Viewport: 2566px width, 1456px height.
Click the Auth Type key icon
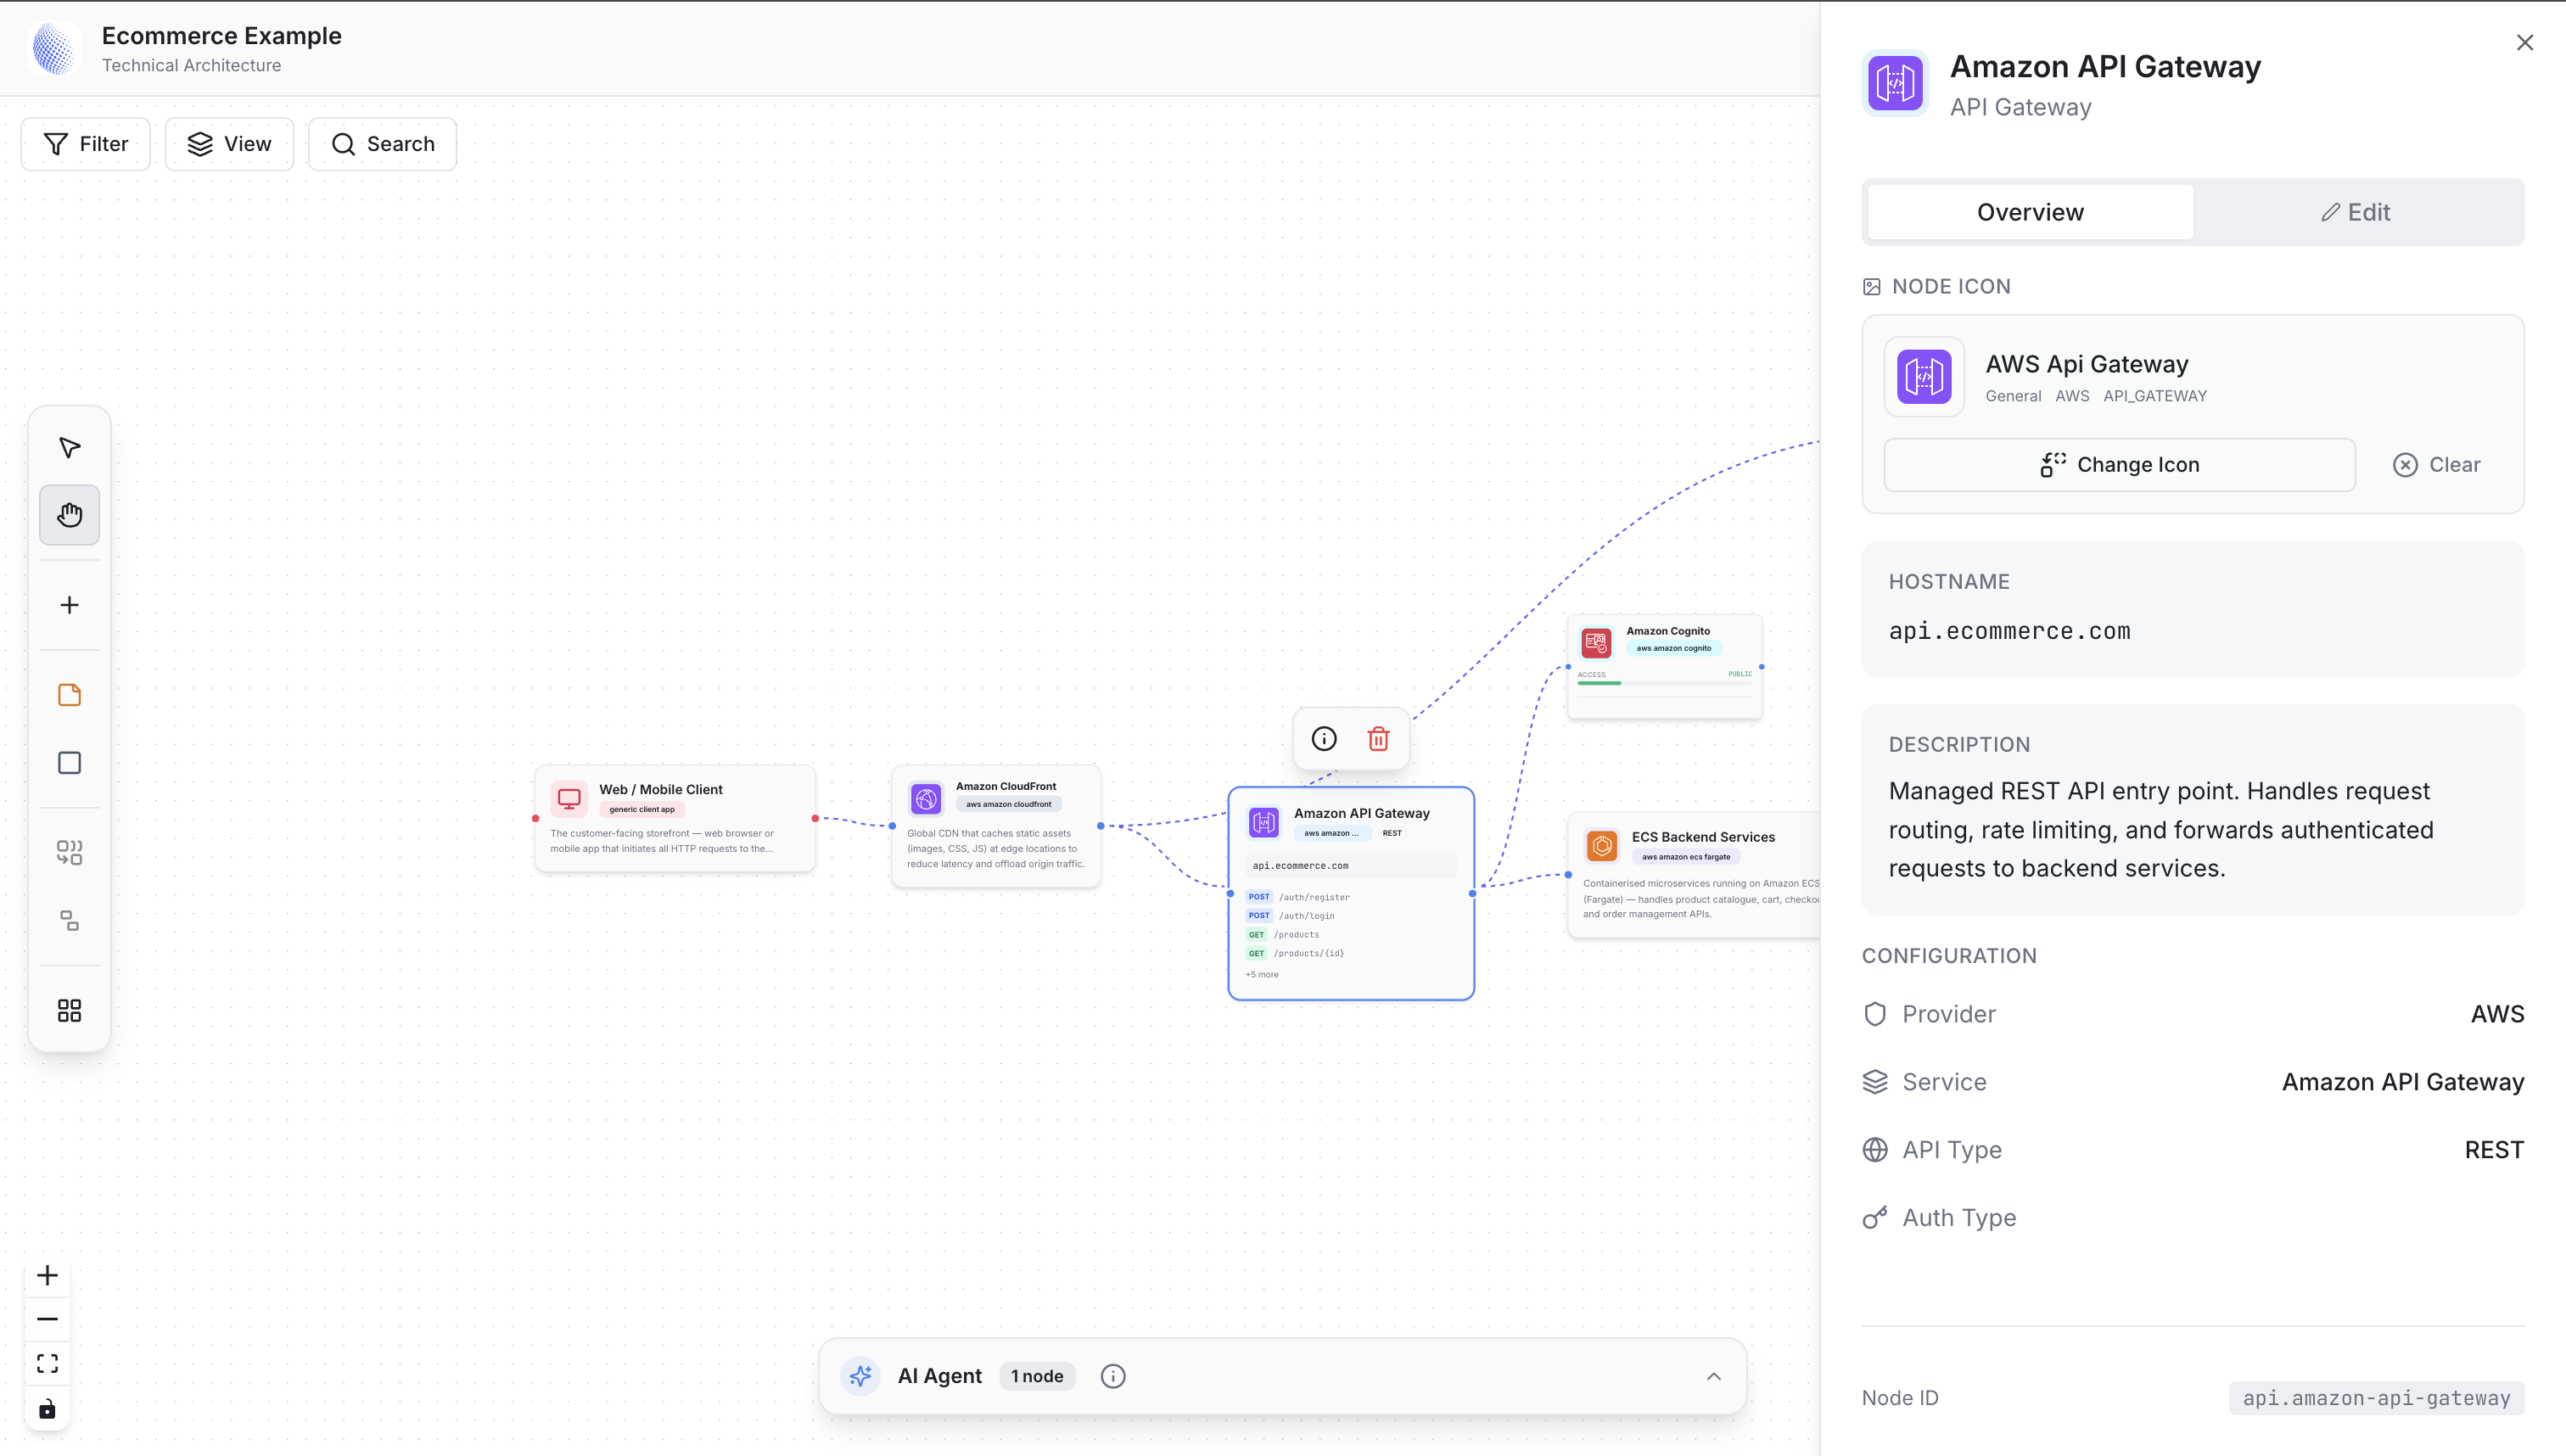pyautogui.click(x=1875, y=1218)
